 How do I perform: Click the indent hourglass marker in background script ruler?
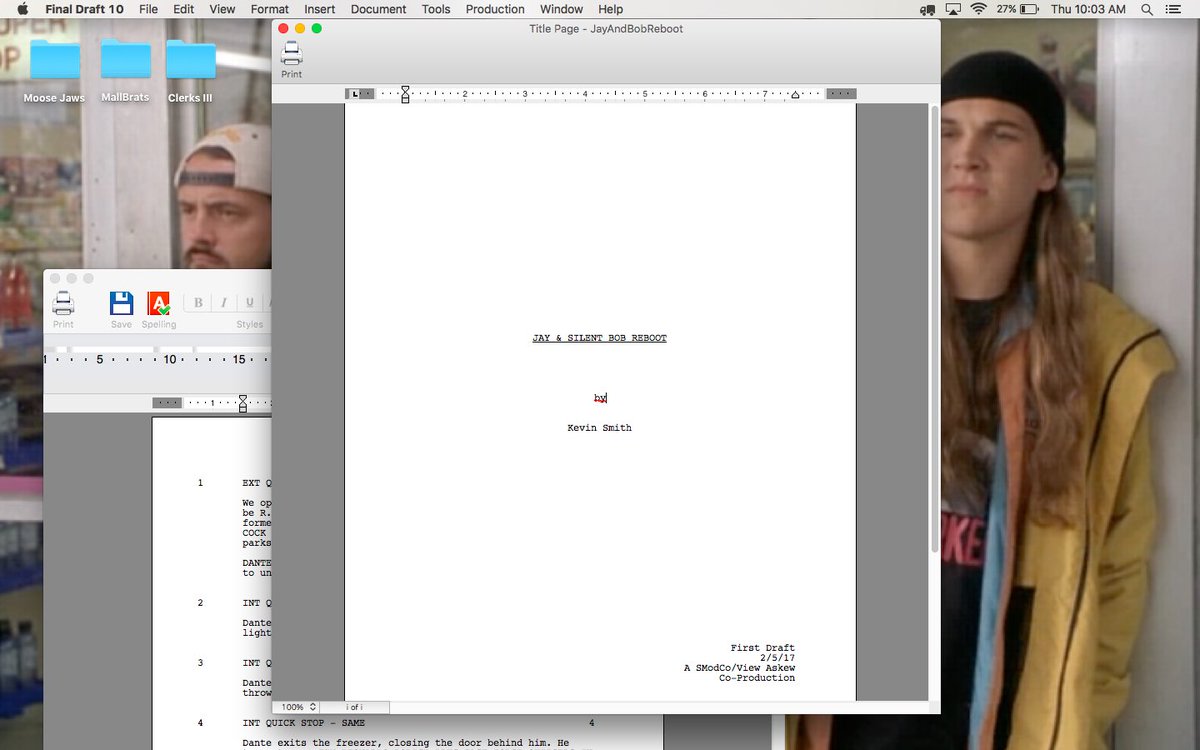[243, 403]
